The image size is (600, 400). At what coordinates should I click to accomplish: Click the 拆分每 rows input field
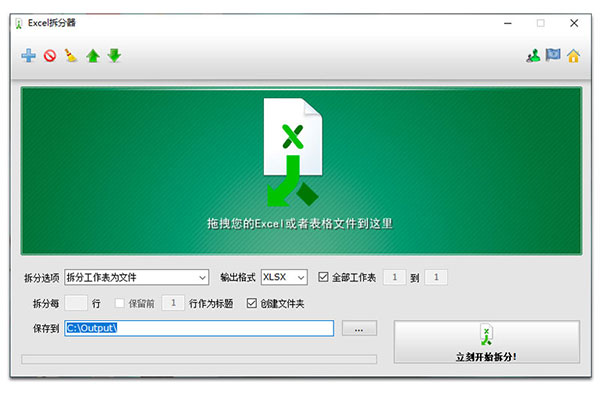pos(76,303)
